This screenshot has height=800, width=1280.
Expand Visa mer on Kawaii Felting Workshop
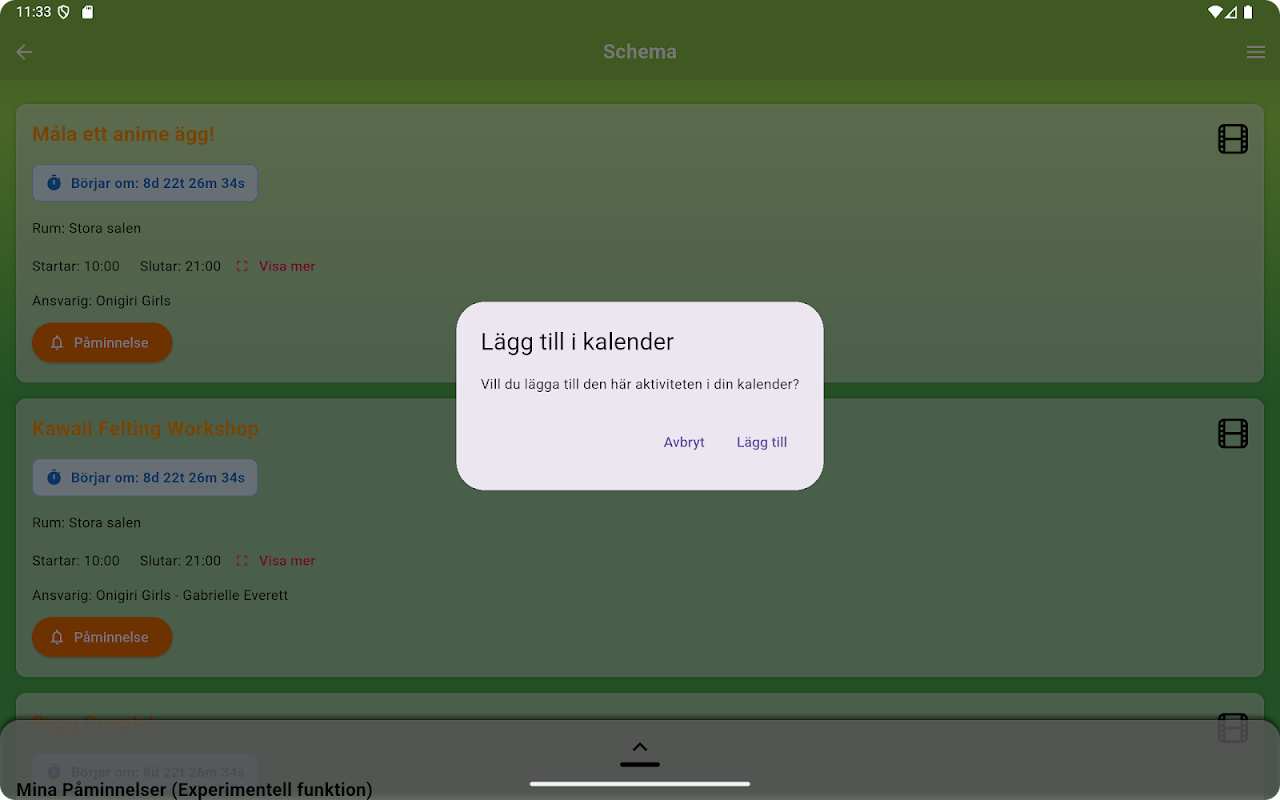tap(276, 561)
